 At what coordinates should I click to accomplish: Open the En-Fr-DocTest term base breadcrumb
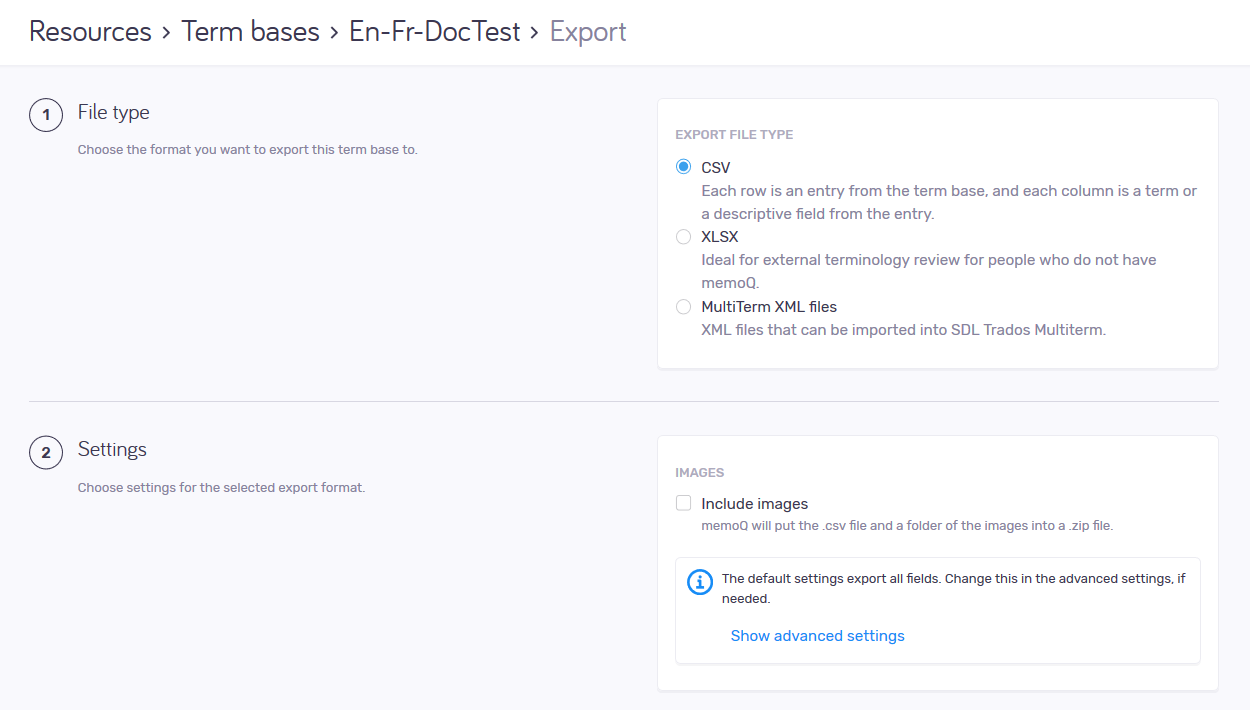tap(434, 32)
